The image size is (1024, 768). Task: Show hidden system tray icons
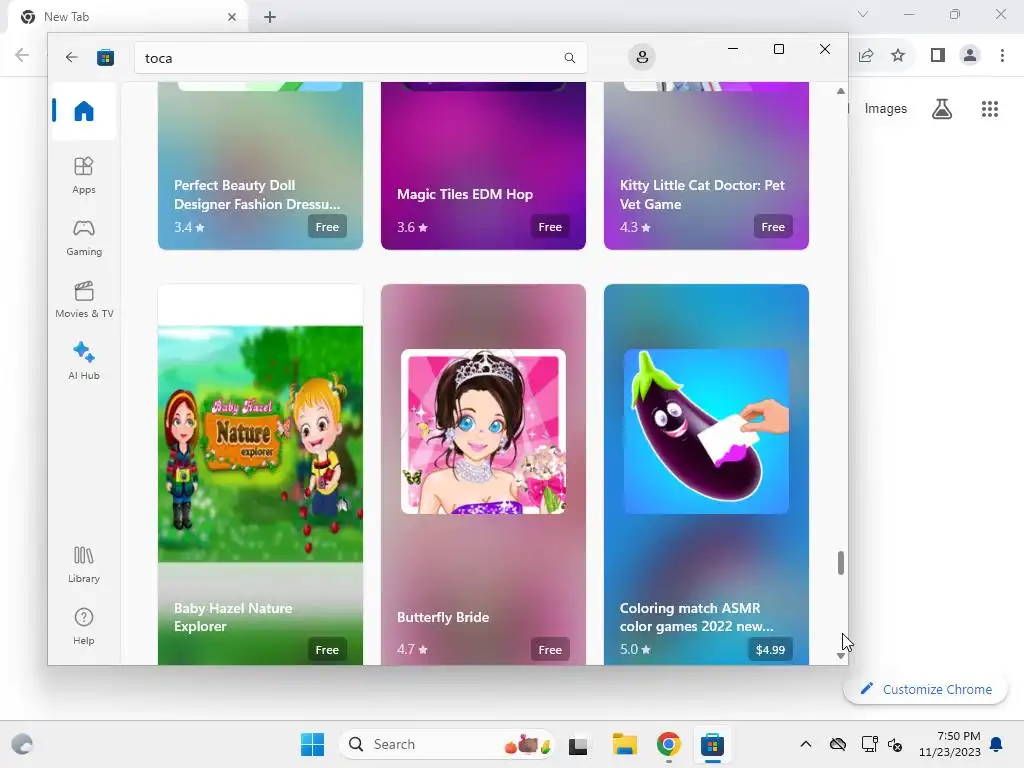[806, 744]
